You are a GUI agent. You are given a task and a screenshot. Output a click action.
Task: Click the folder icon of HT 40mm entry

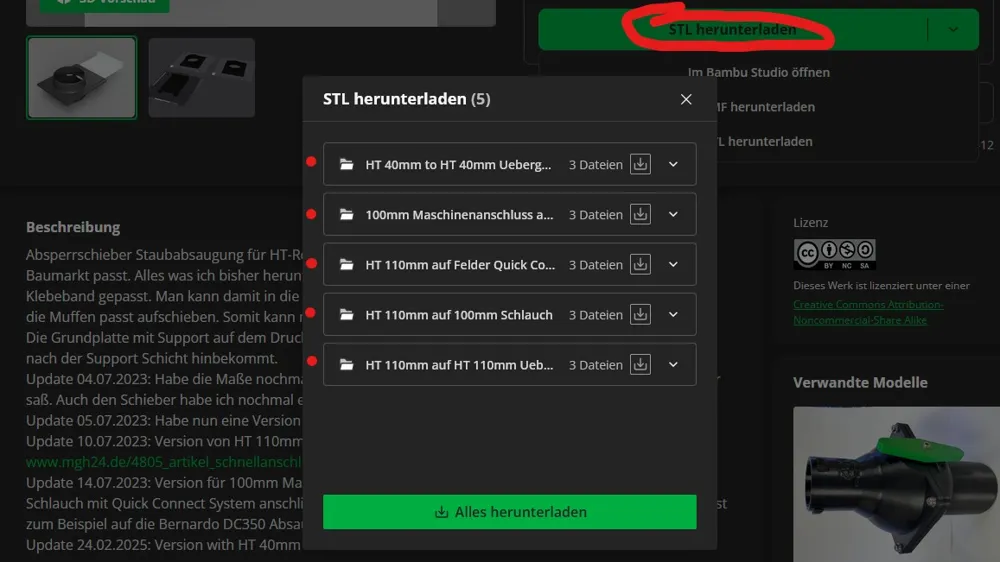[346, 165]
